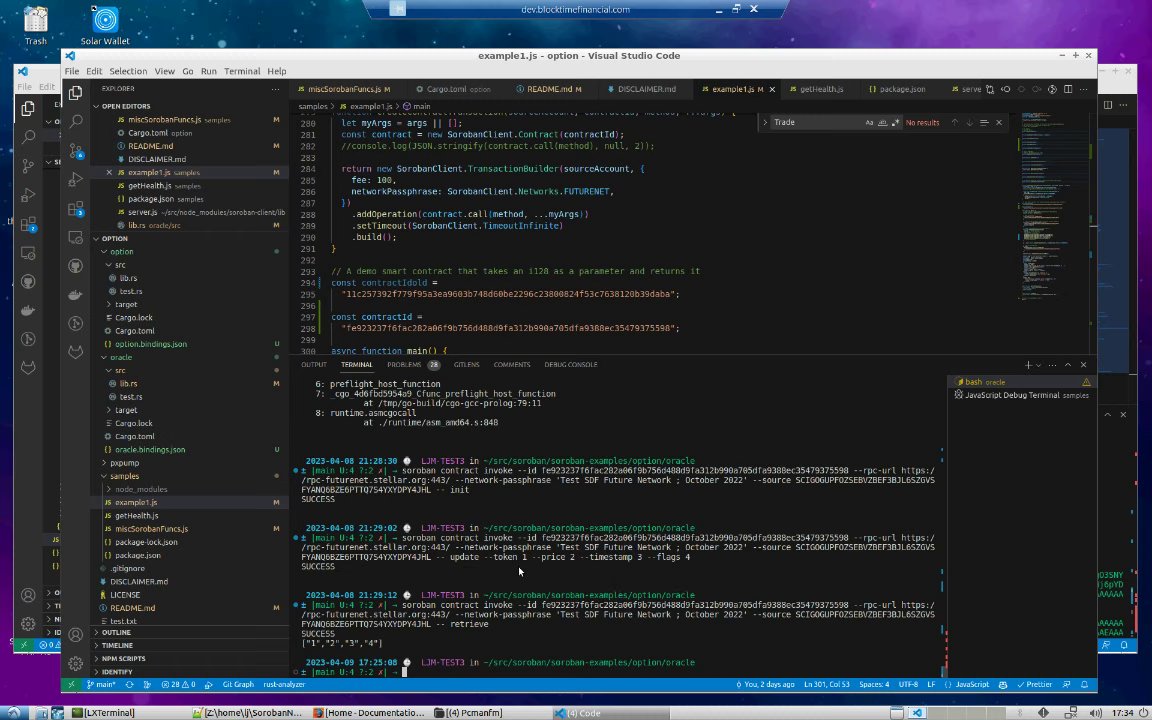The width and height of the screenshot is (1152, 720).
Task: Open the Docker view in activity bar
Action: [x=75, y=295]
